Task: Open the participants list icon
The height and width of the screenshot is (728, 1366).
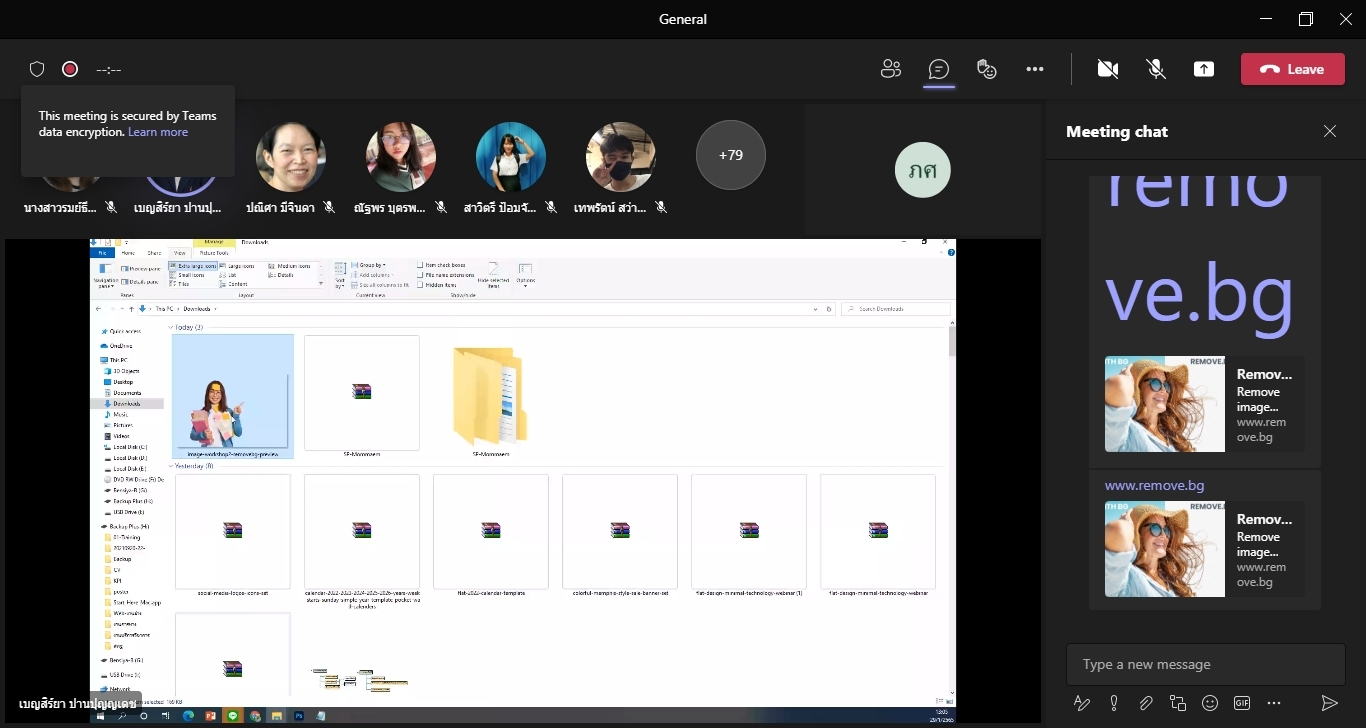Action: coord(891,69)
